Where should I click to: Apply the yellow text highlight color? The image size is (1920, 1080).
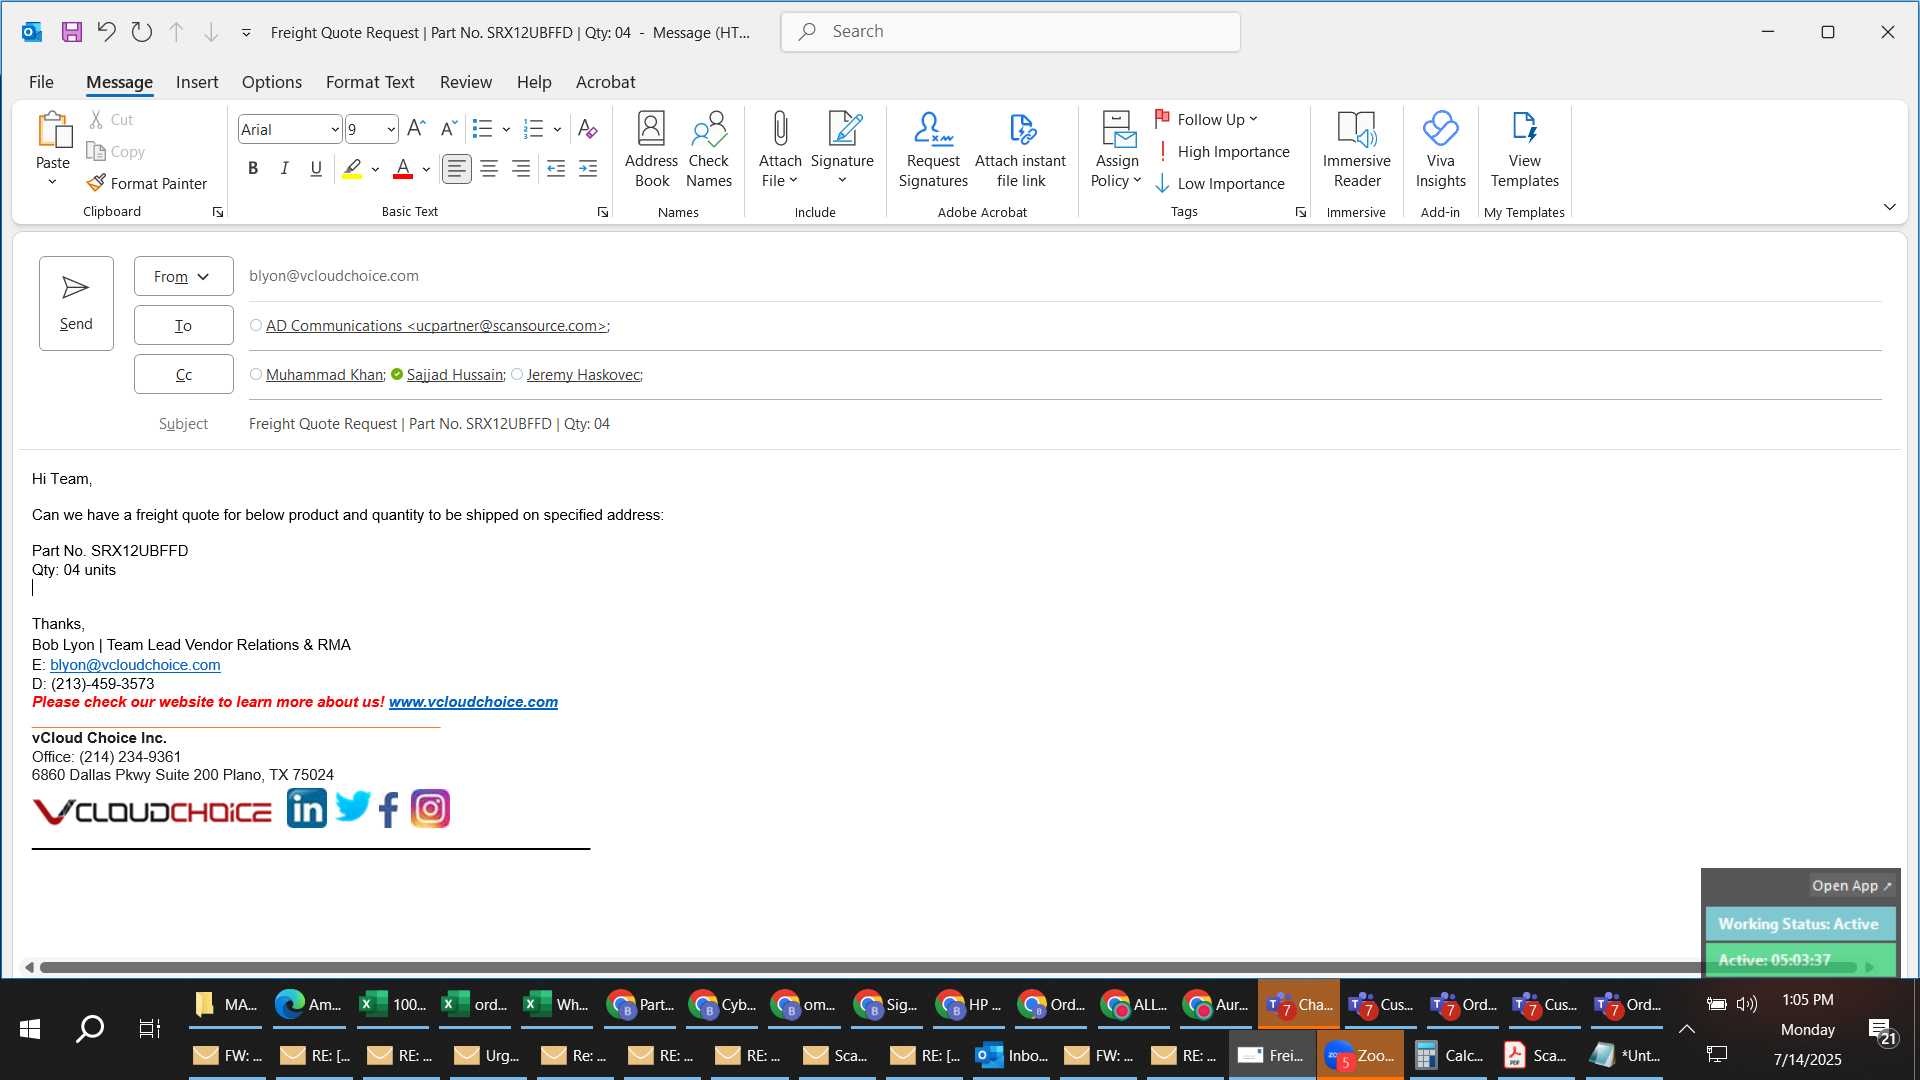[352, 169]
